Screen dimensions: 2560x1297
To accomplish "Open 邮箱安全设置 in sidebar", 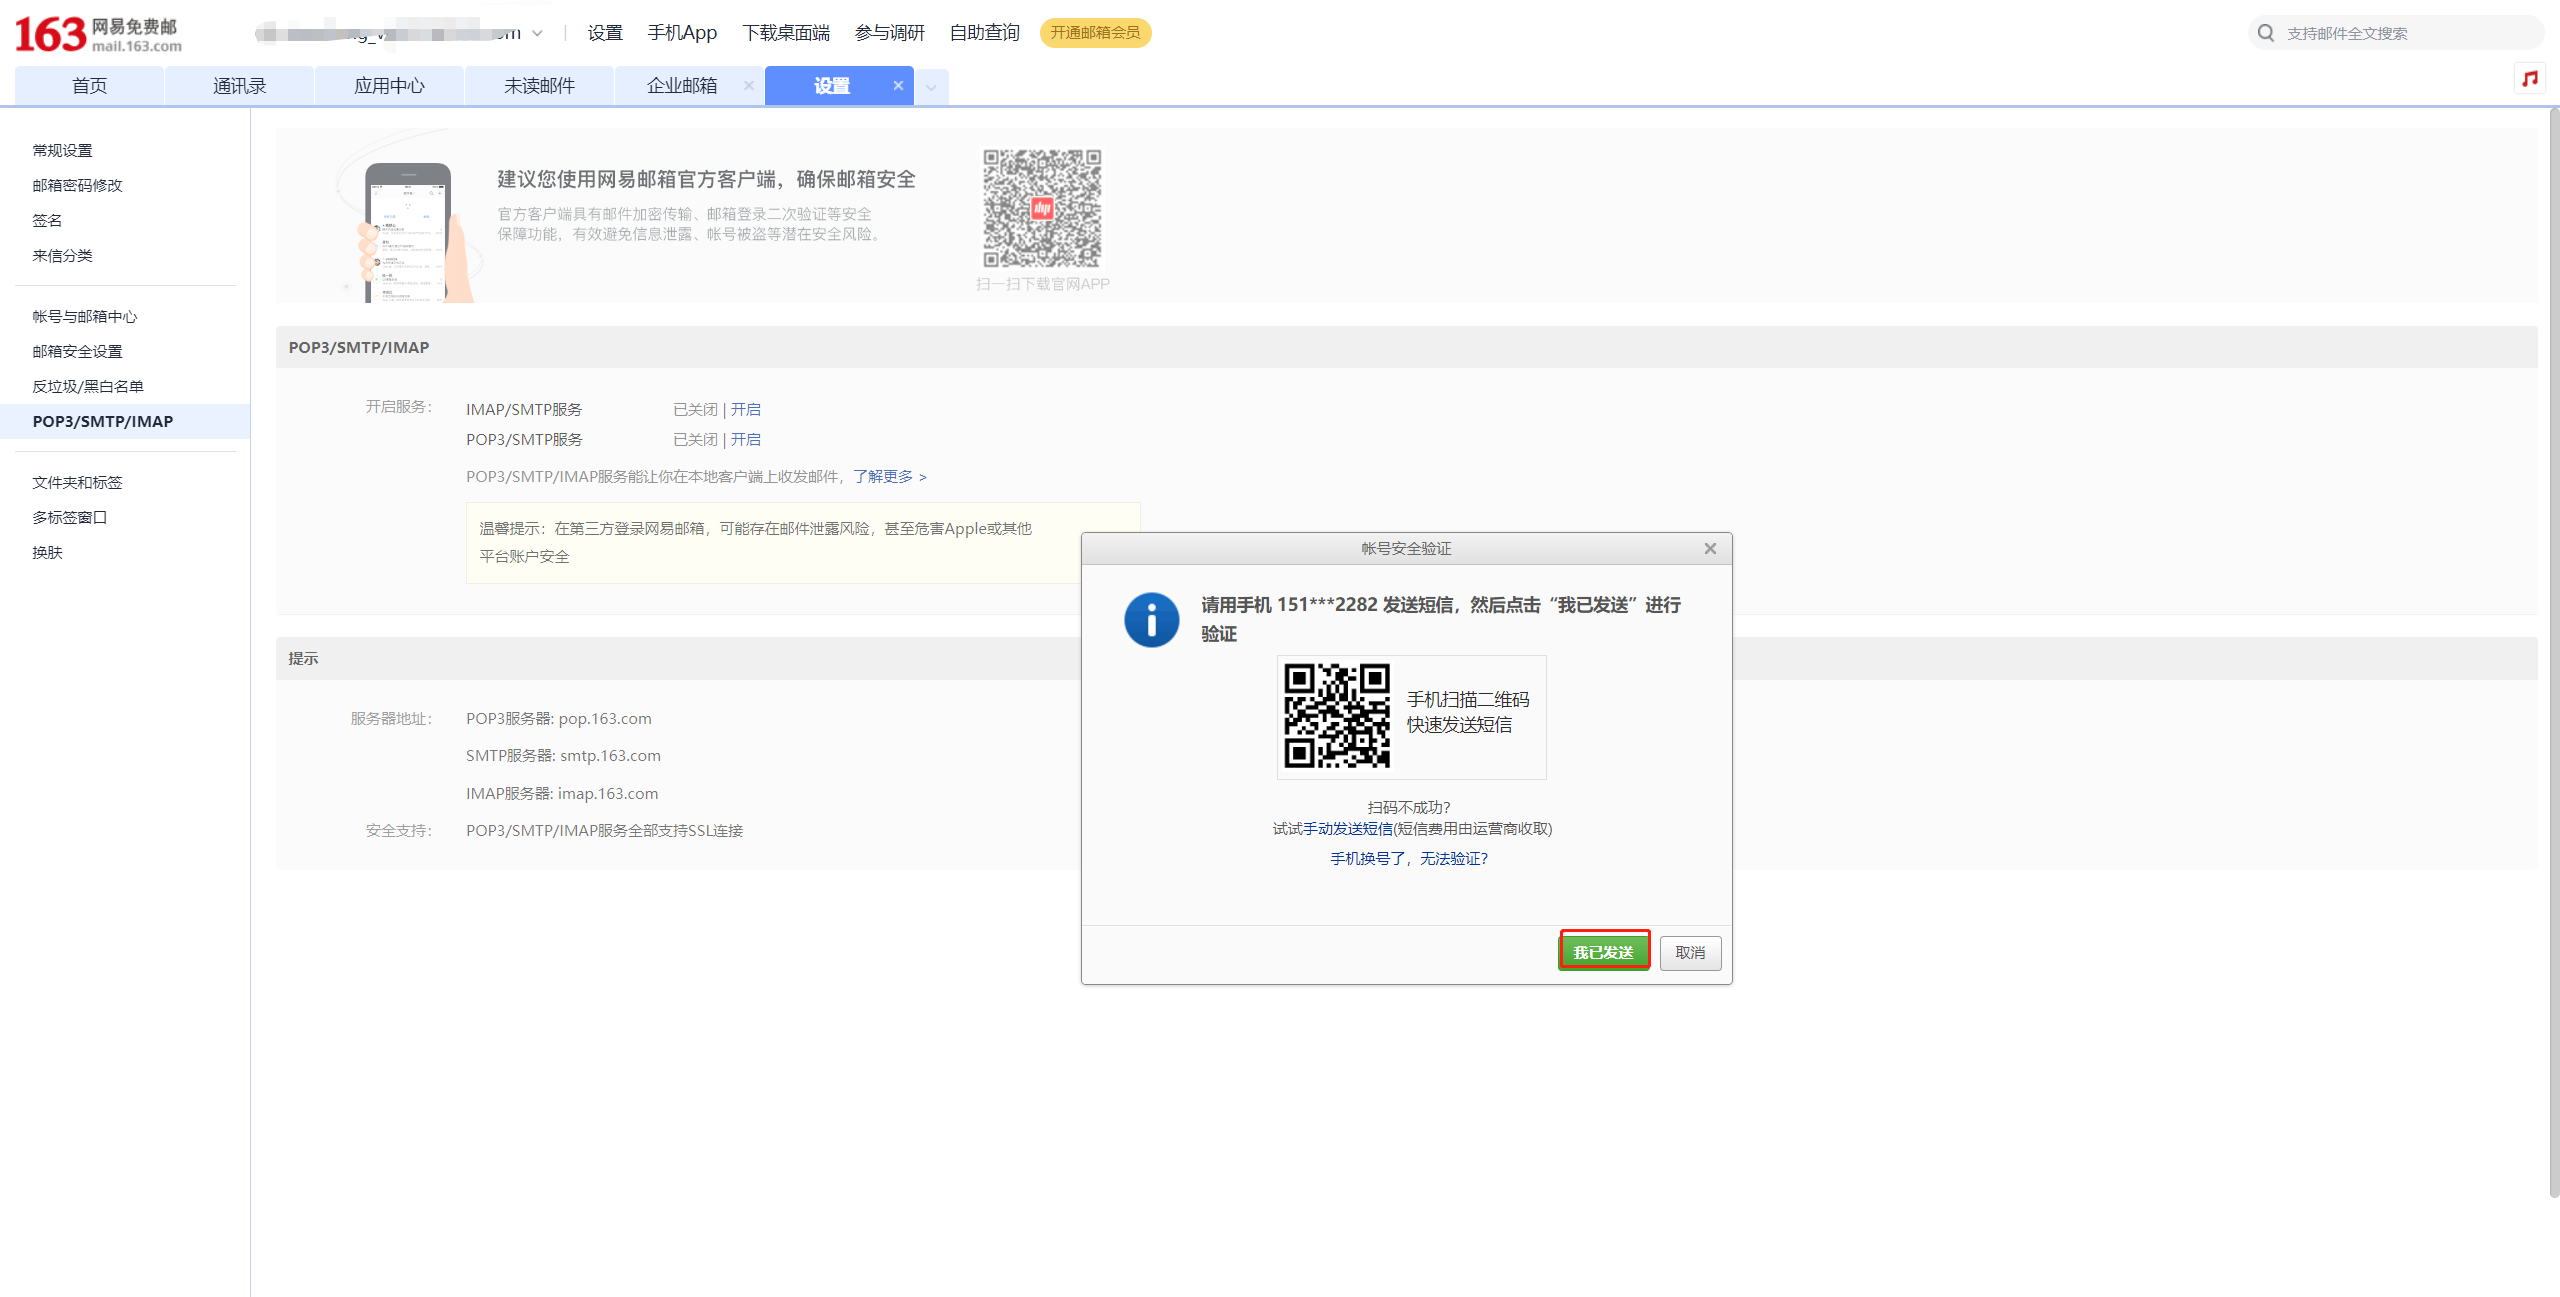I will tap(77, 351).
